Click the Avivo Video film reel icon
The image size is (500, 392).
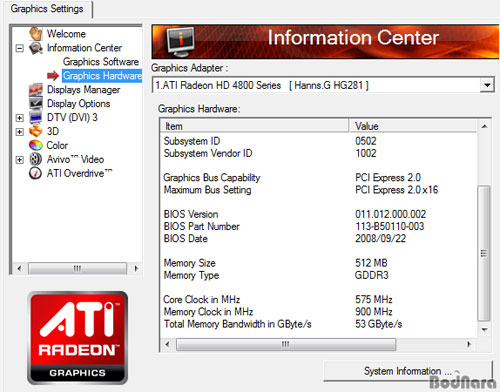click(x=36, y=159)
